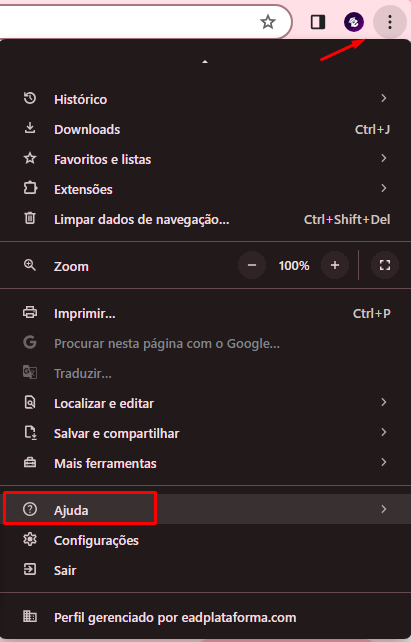
Task: Toggle fullscreen mode button in Zoom row
Action: click(x=384, y=265)
